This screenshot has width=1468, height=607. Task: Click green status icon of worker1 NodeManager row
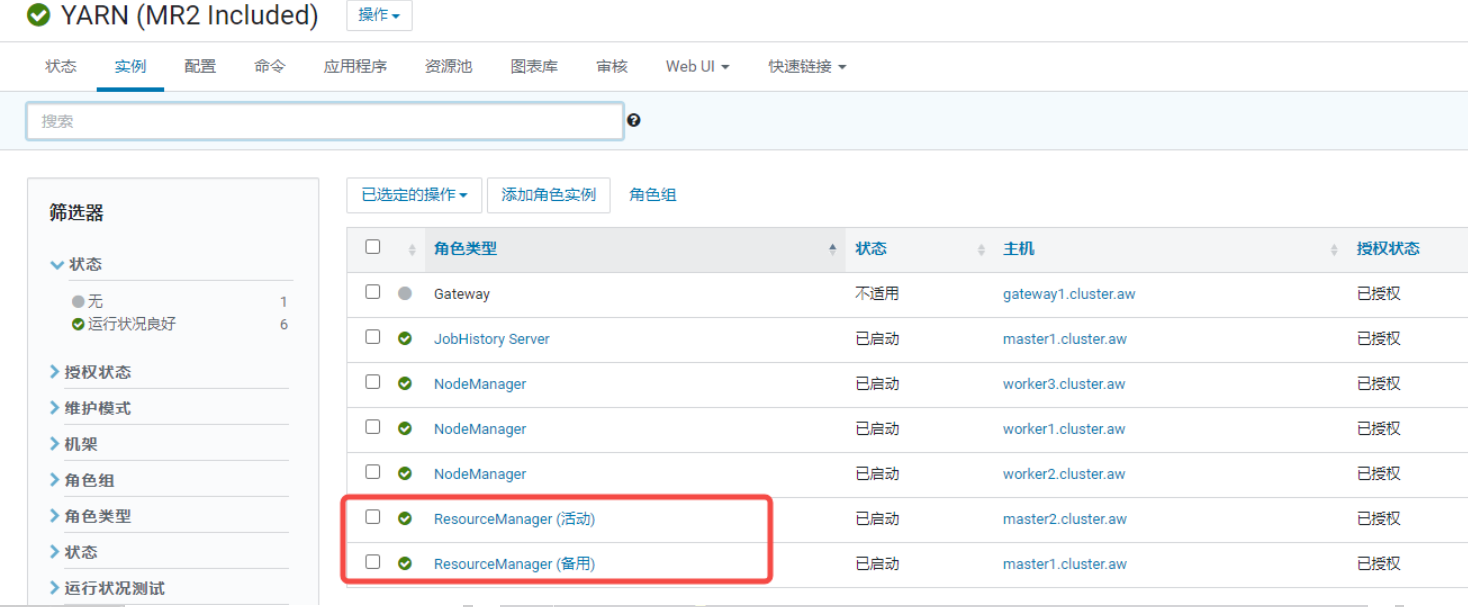(x=405, y=429)
